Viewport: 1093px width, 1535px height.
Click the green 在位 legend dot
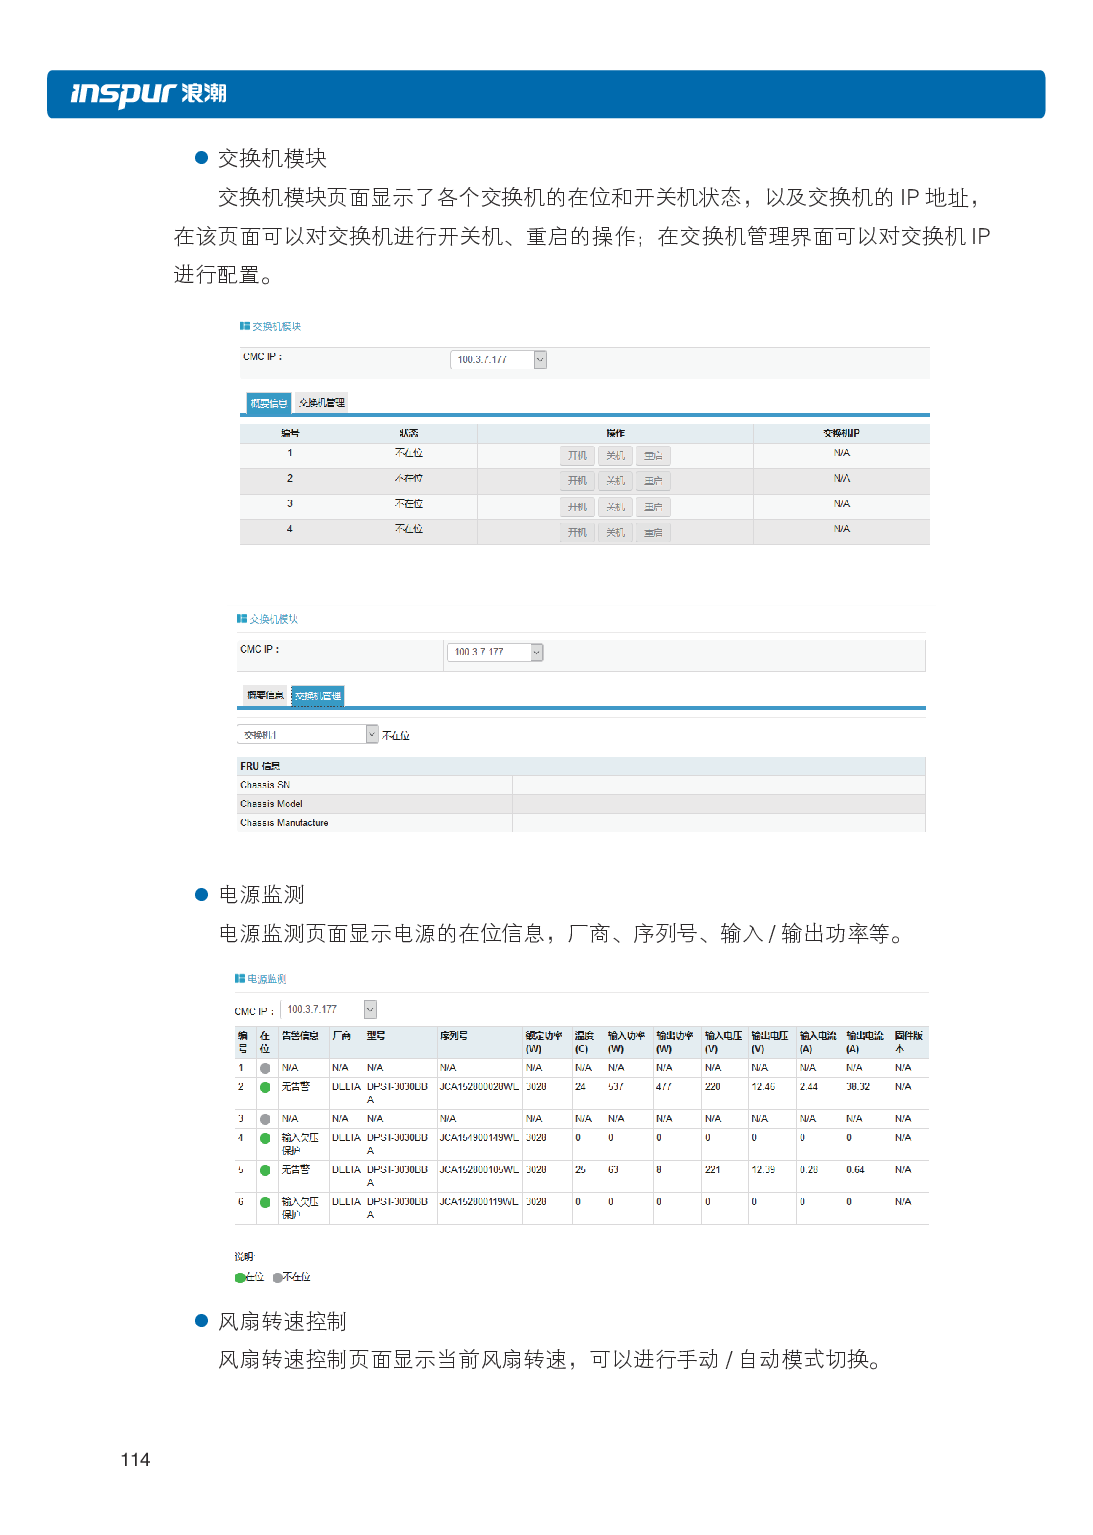[x=240, y=1277]
